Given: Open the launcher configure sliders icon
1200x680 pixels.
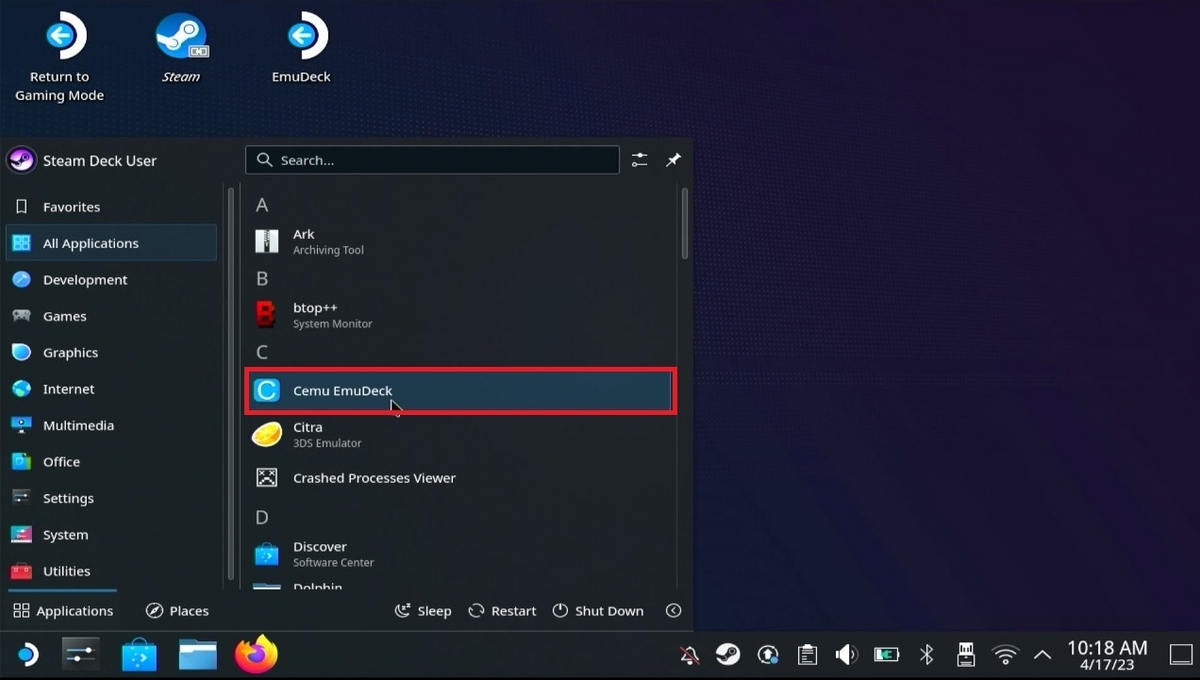Looking at the screenshot, I should 640,160.
